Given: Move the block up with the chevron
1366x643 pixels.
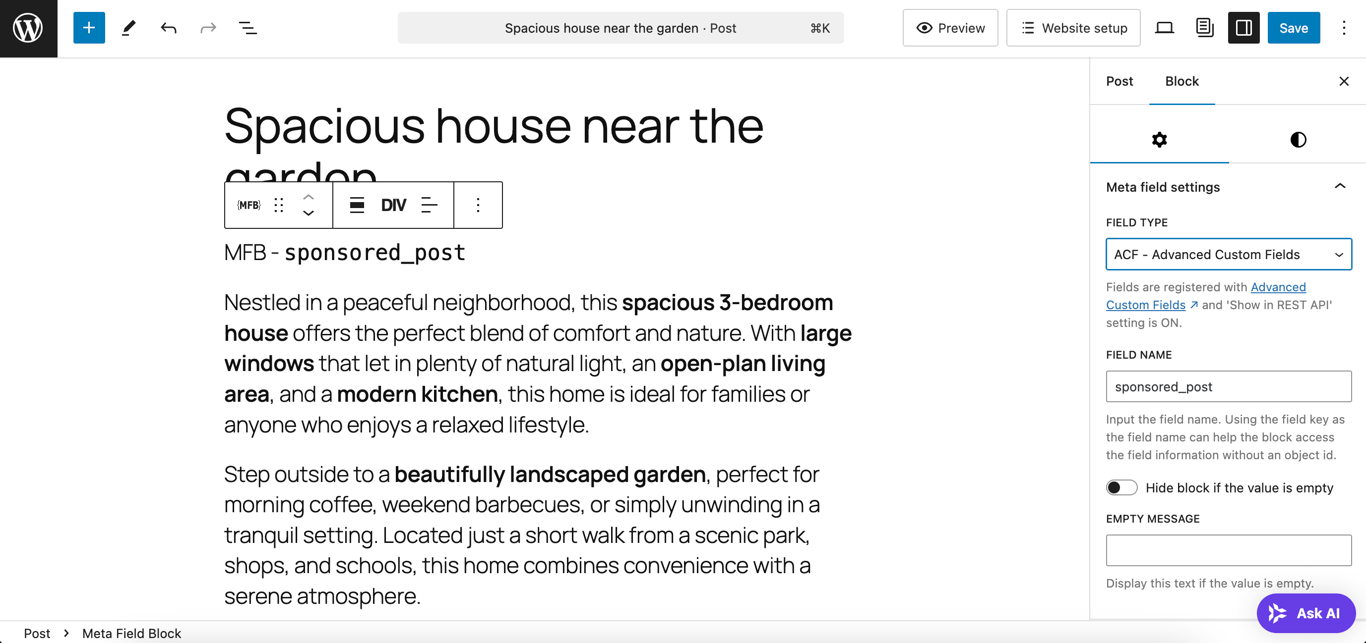Looking at the screenshot, I should click(x=308, y=196).
